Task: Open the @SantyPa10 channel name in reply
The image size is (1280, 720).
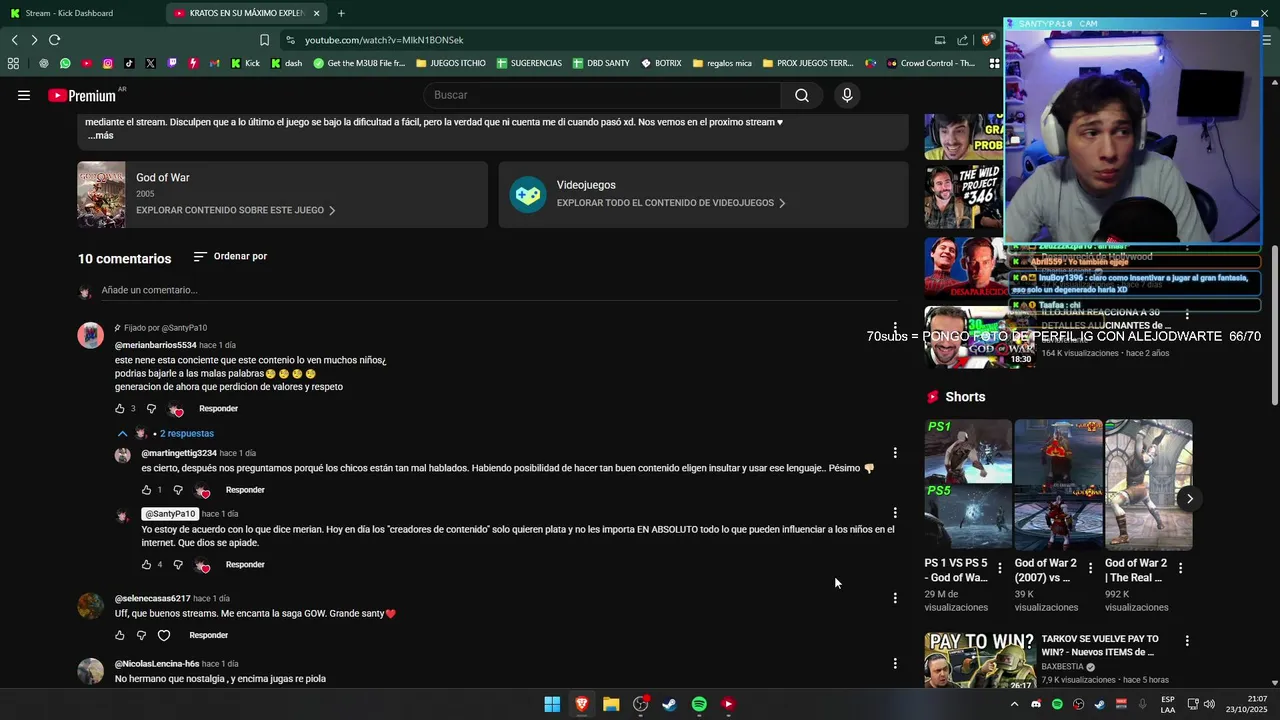Action: coord(169,514)
